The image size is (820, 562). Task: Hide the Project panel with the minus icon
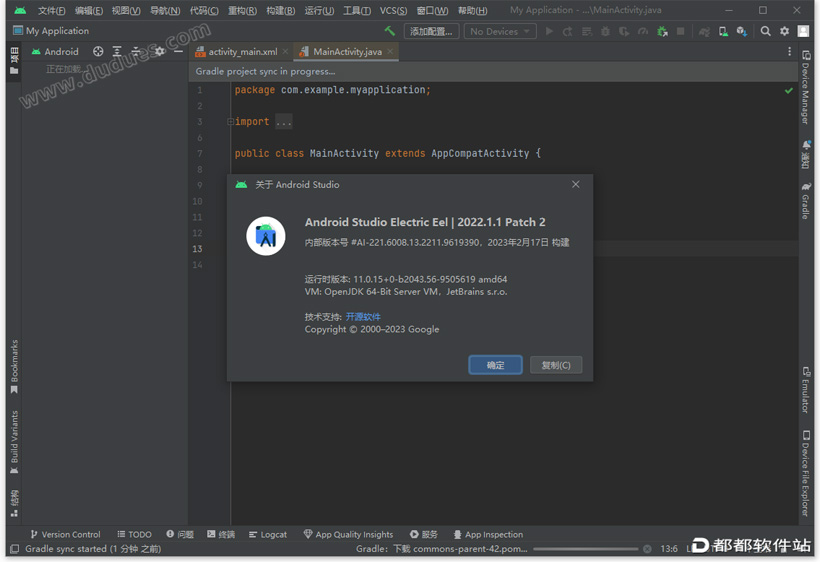(178, 51)
